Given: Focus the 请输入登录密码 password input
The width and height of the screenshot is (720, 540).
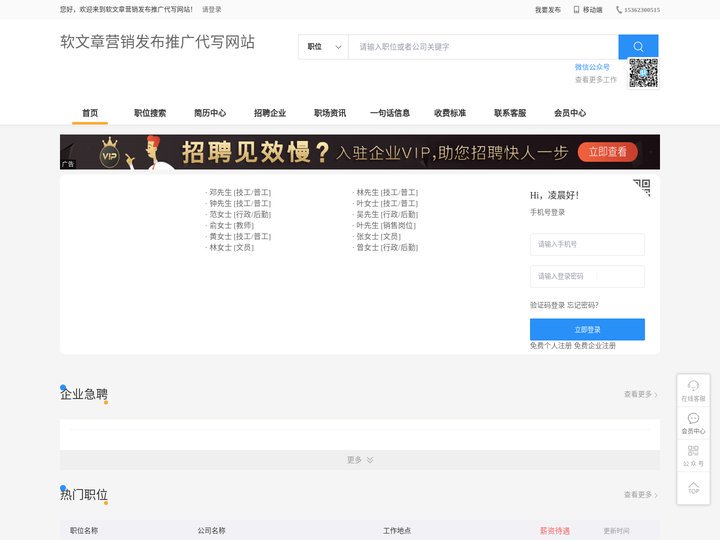Looking at the screenshot, I should tap(587, 276).
